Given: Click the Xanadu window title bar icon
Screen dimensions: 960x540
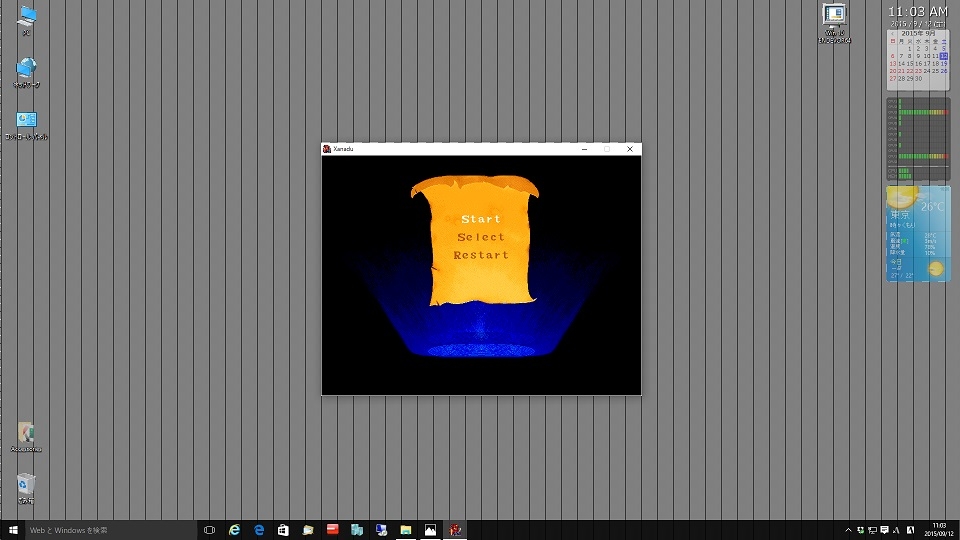Looking at the screenshot, I should [327, 149].
